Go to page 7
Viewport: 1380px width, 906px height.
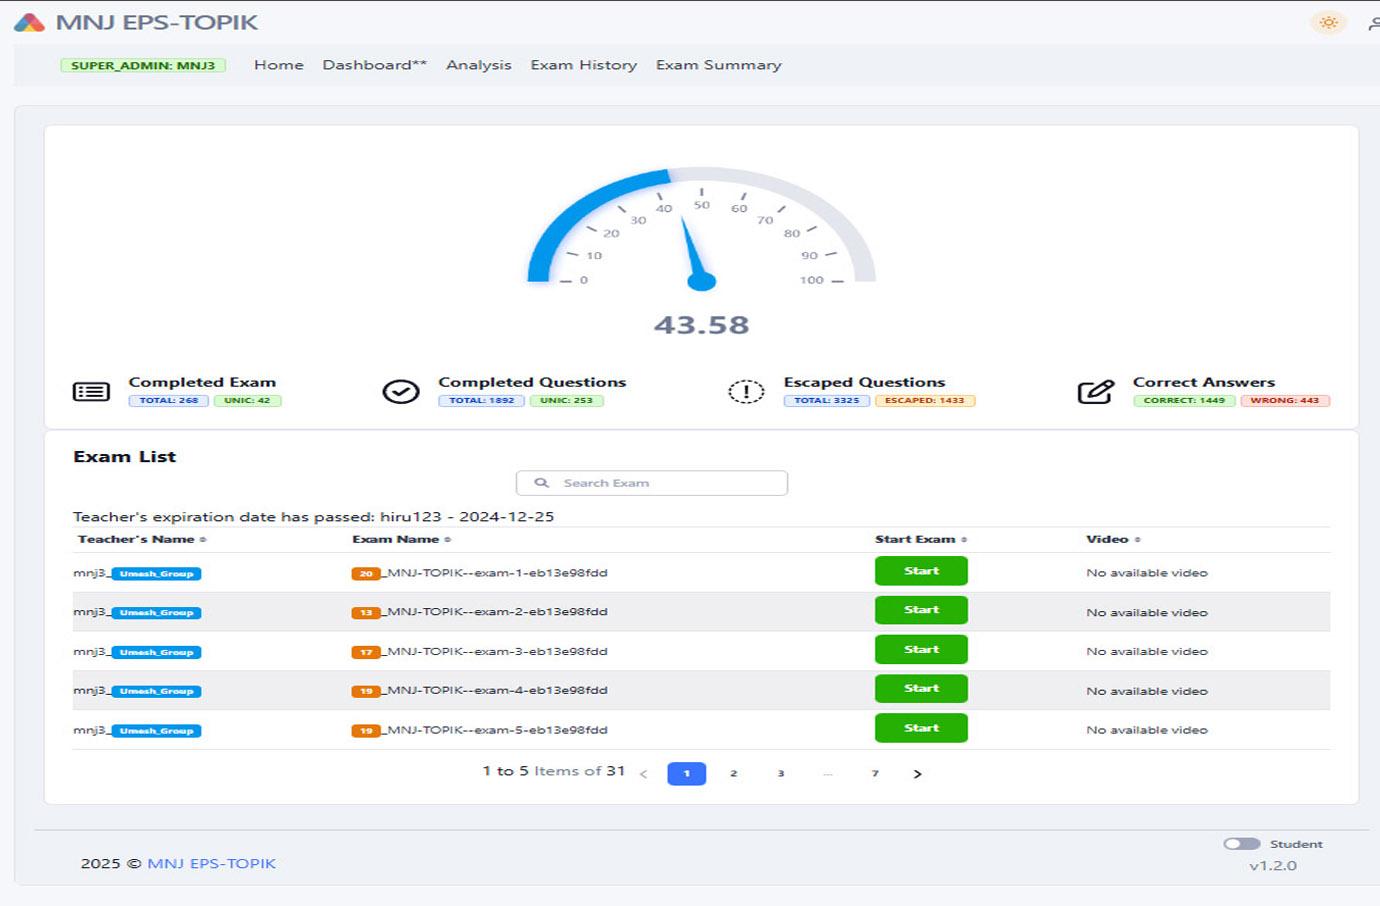[x=875, y=774]
